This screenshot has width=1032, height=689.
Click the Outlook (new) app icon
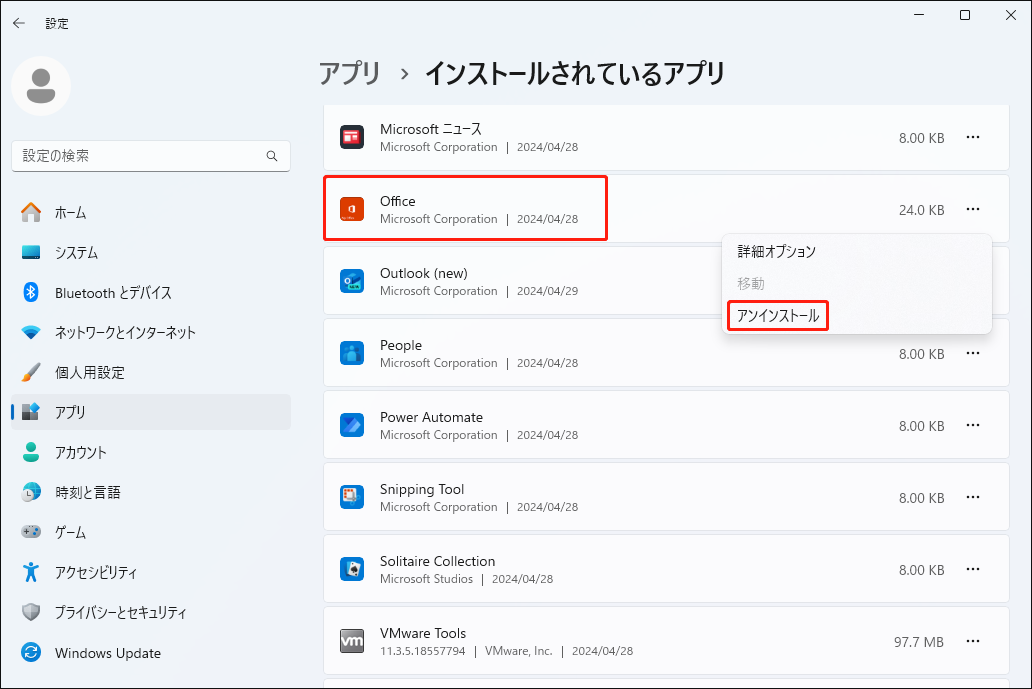click(352, 281)
